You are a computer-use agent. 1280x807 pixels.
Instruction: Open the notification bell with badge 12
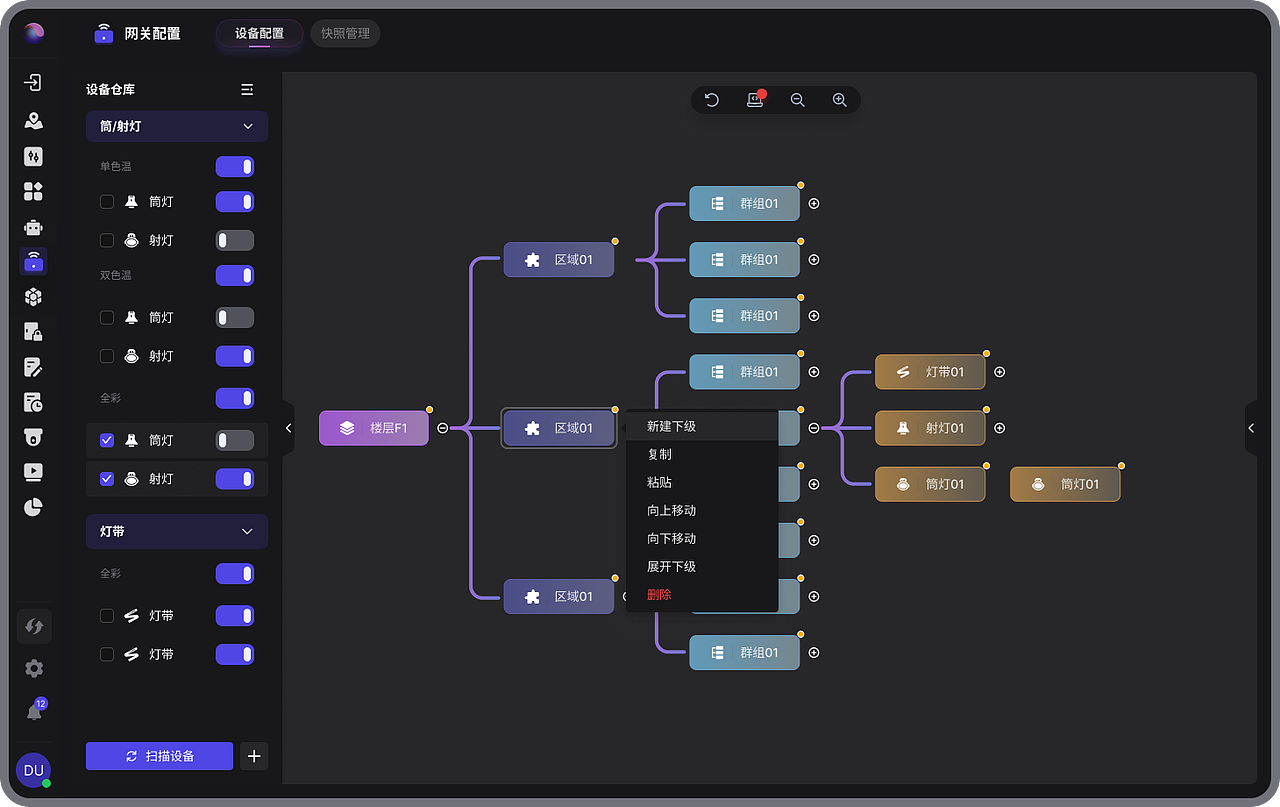click(36, 709)
